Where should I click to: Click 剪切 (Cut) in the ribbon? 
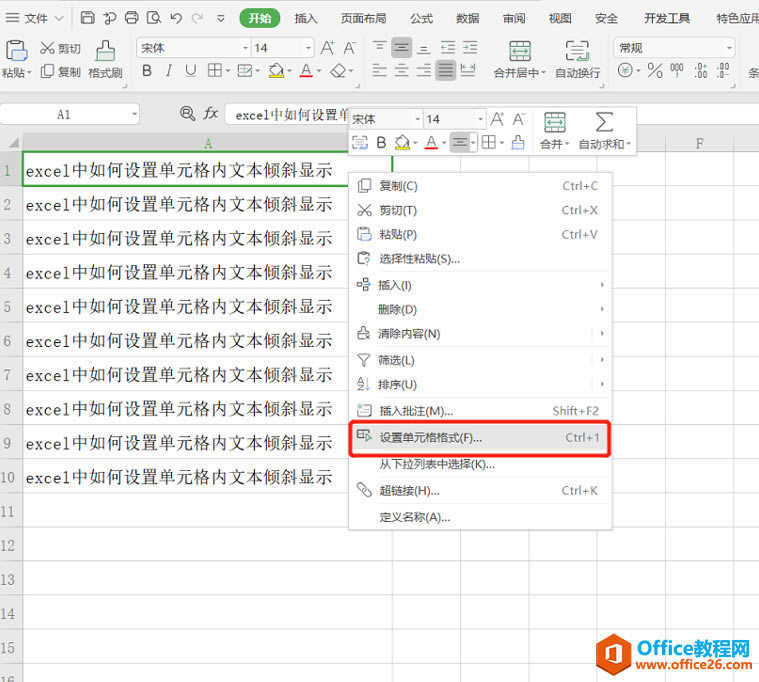60,48
